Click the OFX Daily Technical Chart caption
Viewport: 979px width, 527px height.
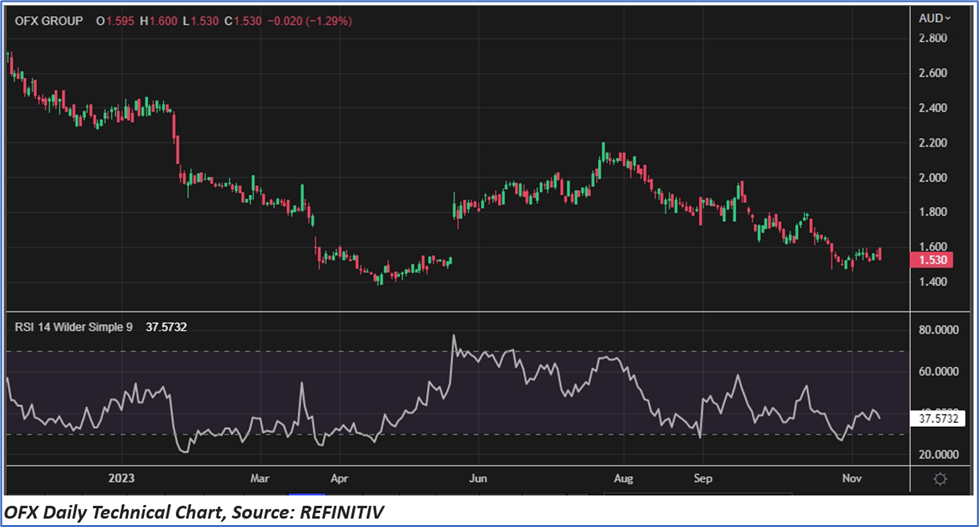(194, 513)
